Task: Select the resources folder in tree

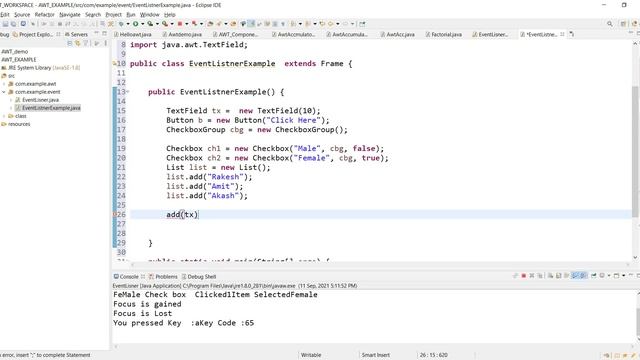Action: click(x=19, y=124)
